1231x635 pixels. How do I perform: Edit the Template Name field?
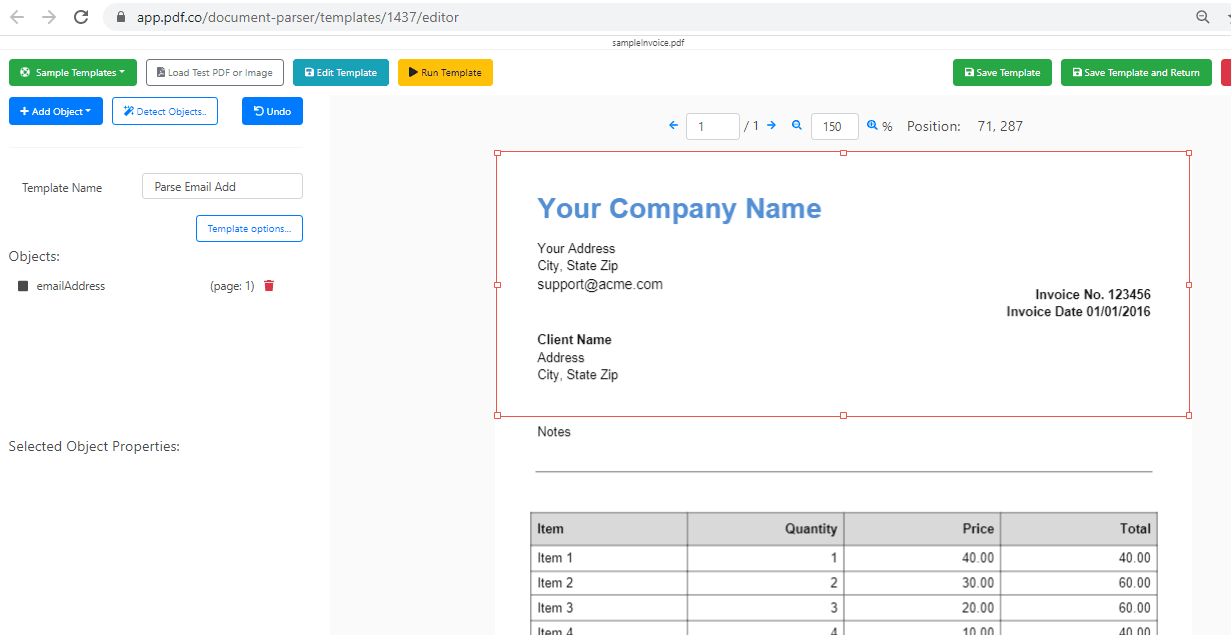pyautogui.click(x=222, y=186)
